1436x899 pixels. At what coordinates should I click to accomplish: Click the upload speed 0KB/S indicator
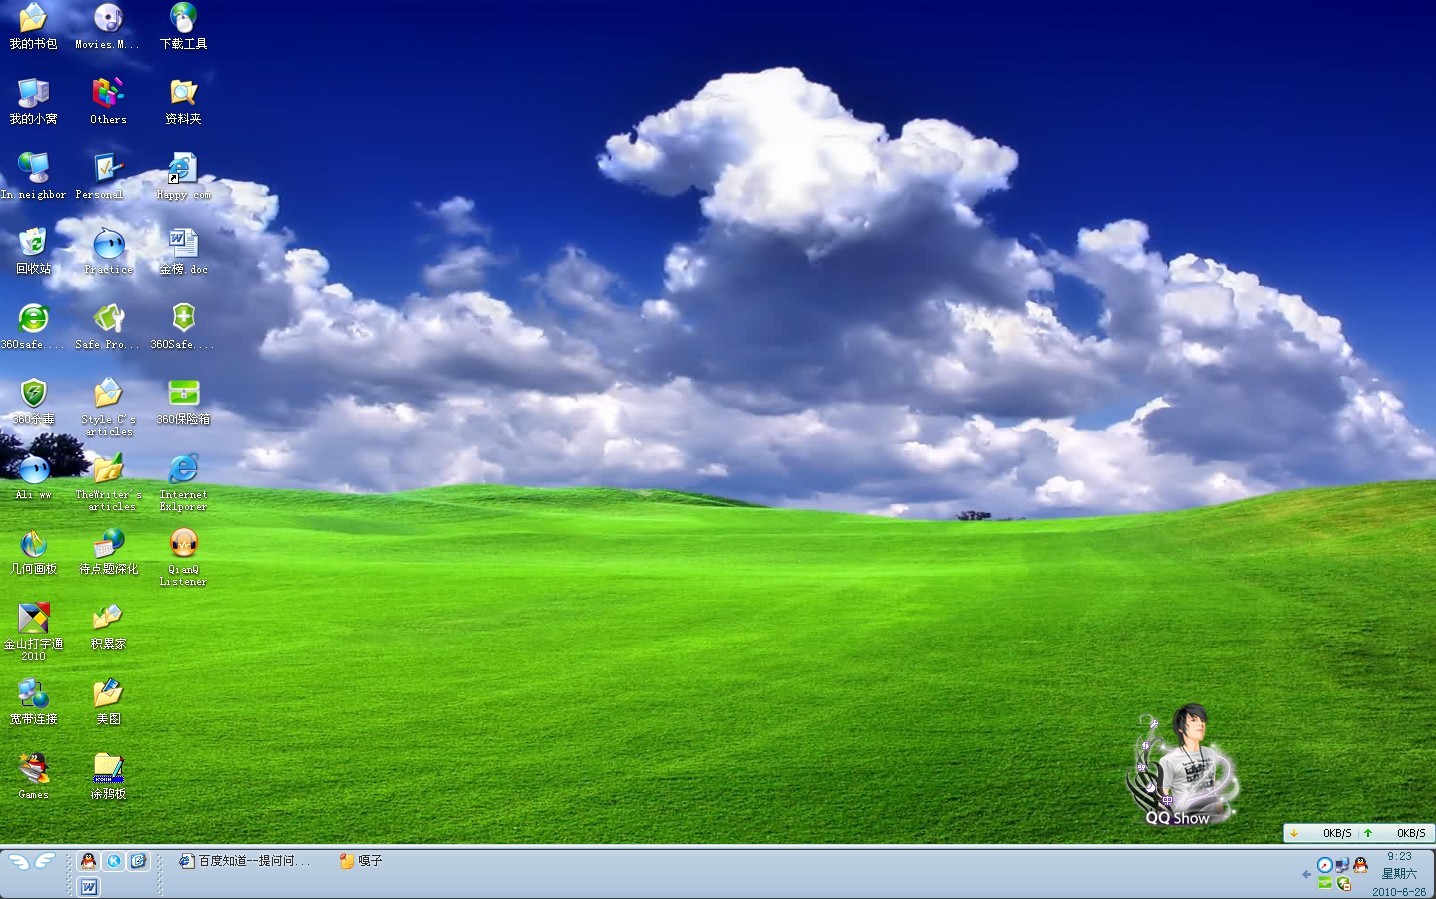pos(1395,833)
